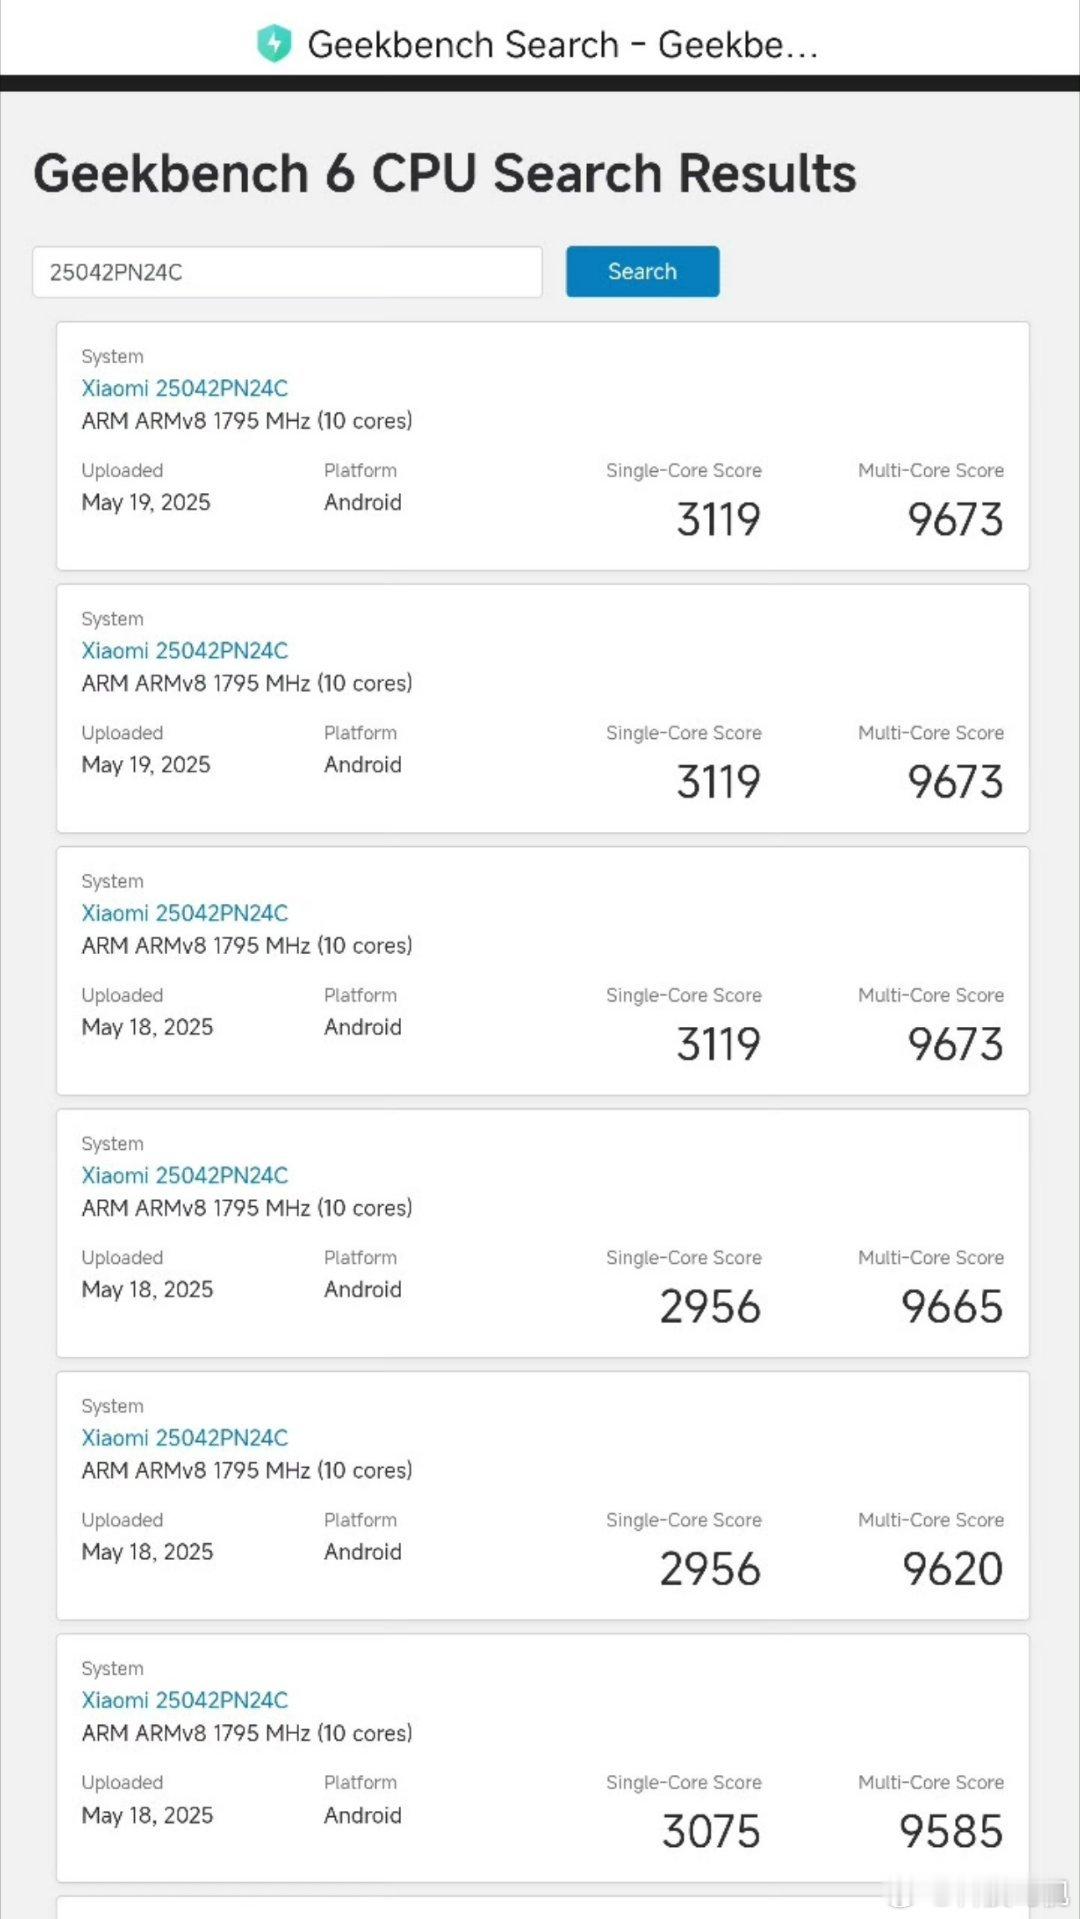Viewport: 1080px width, 1919px height.
Task: Click the Geekbench 6 CPU Search Results heading
Action: [445, 173]
